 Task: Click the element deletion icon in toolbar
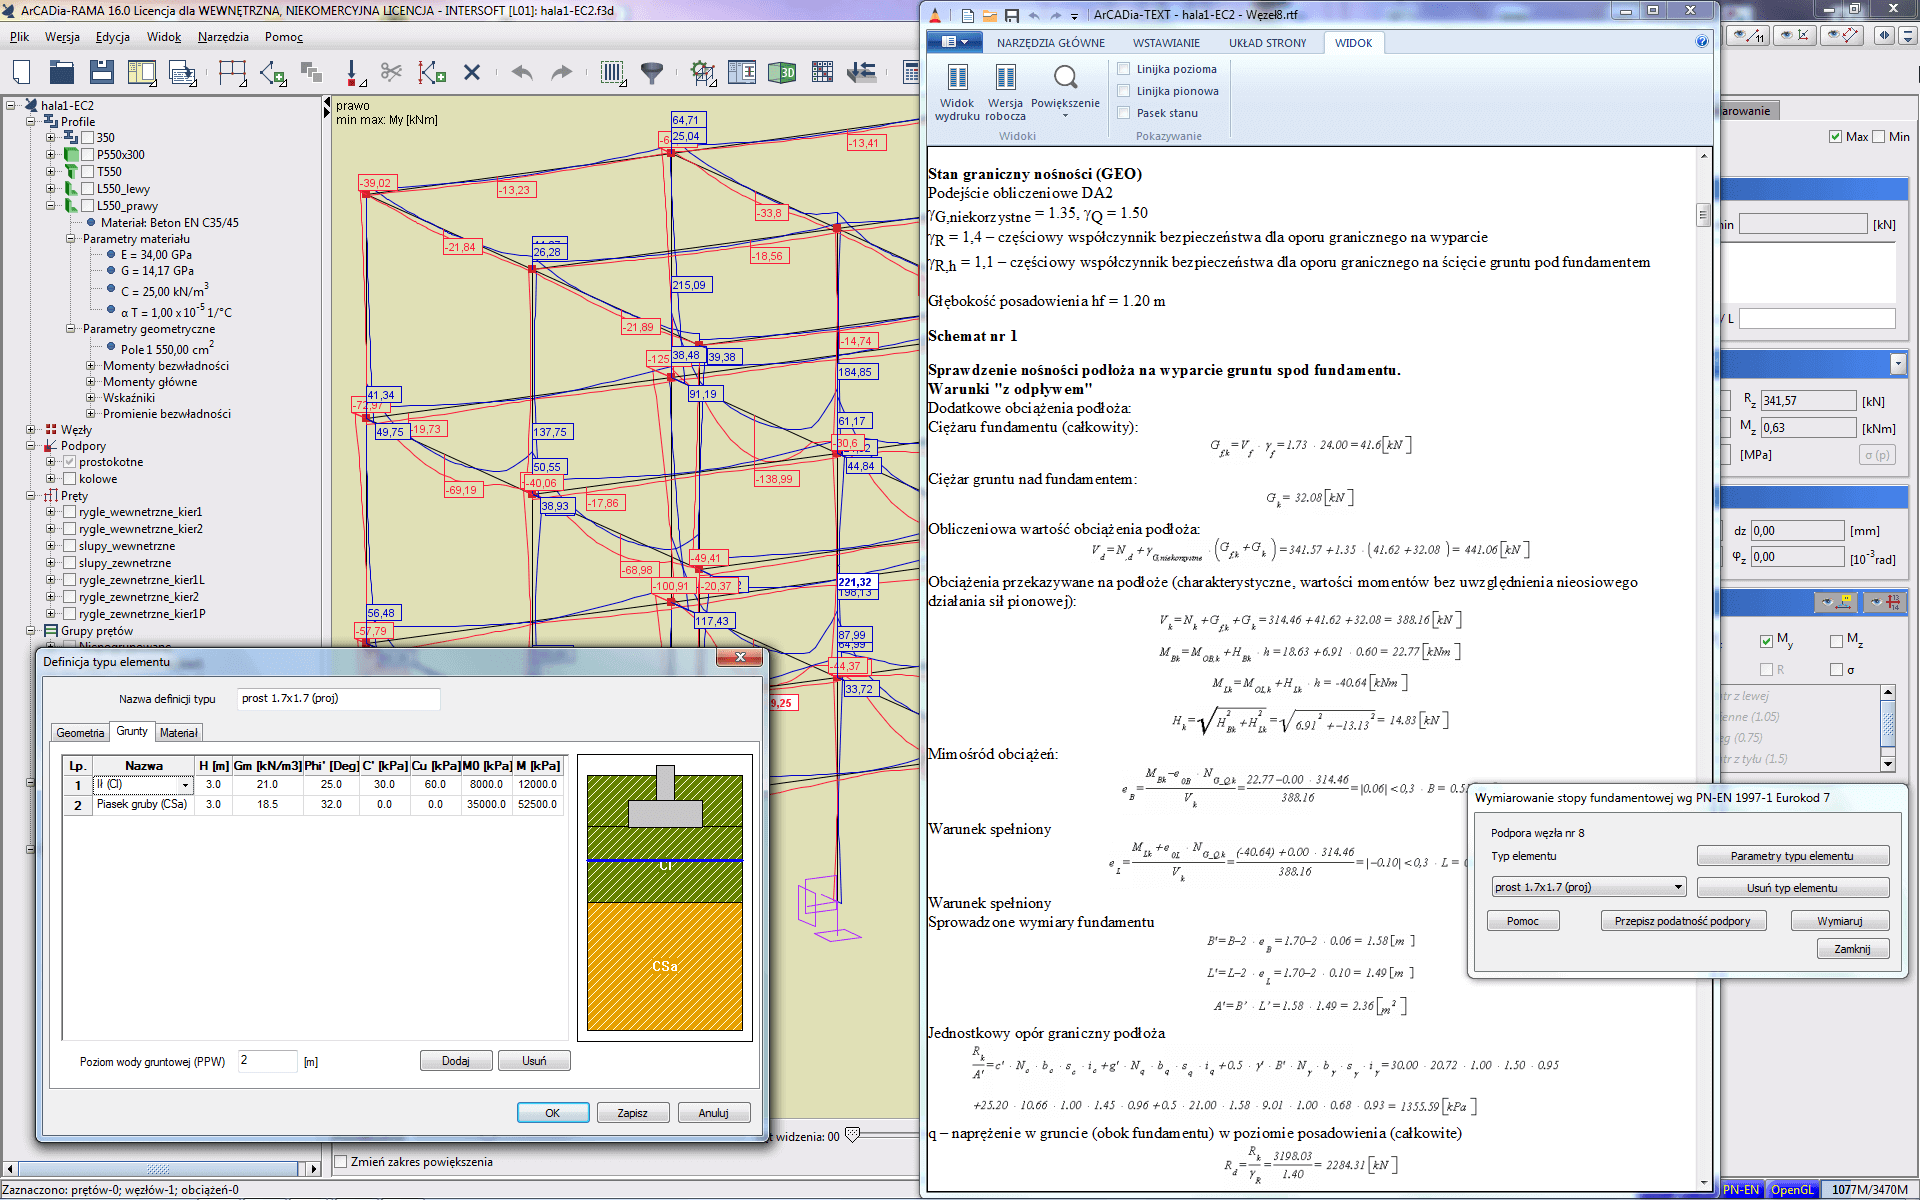(474, 72)
